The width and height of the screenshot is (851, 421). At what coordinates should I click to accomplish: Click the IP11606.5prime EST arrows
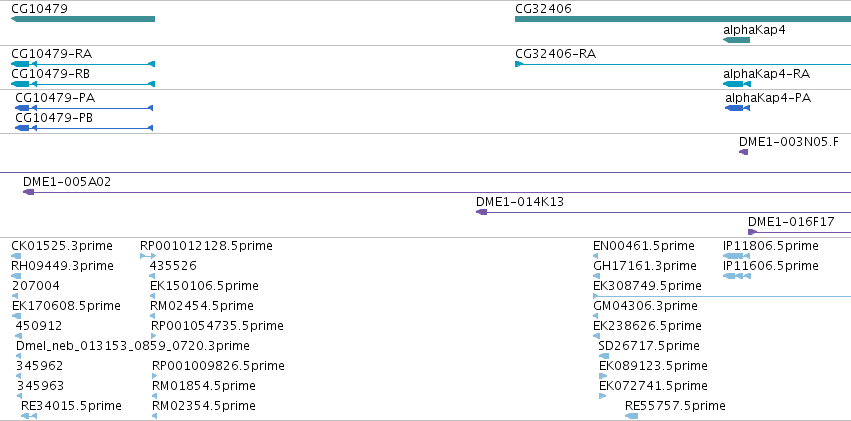coord(737,276)
